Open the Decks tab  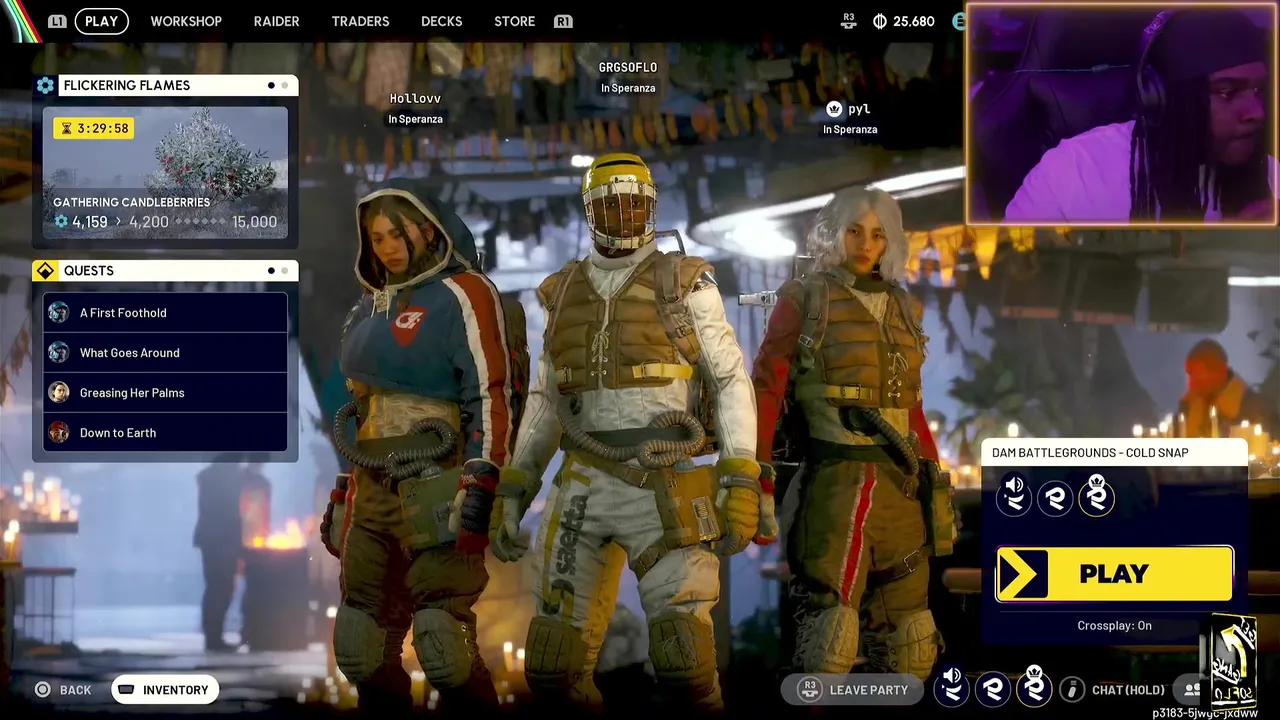(441, 21)
